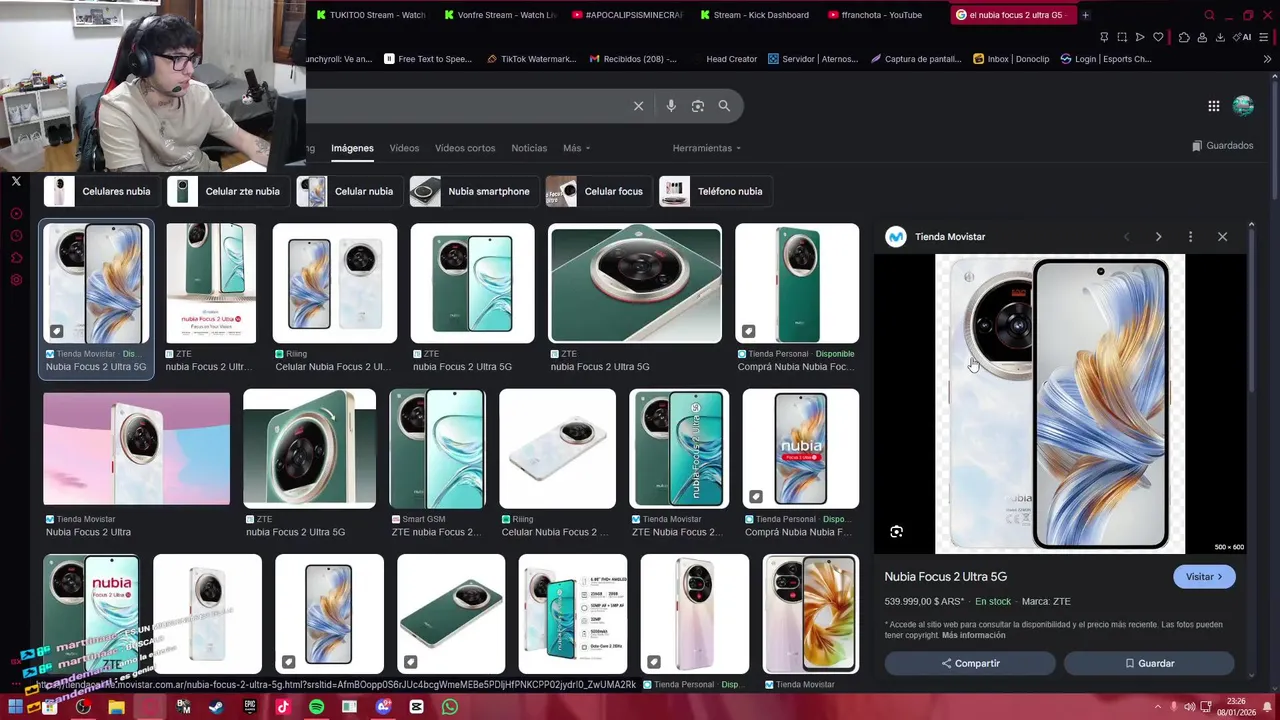This screenshot has height=720, width=1280.
Task: Open the extensions cube icon
Action: click(1184, 37)
